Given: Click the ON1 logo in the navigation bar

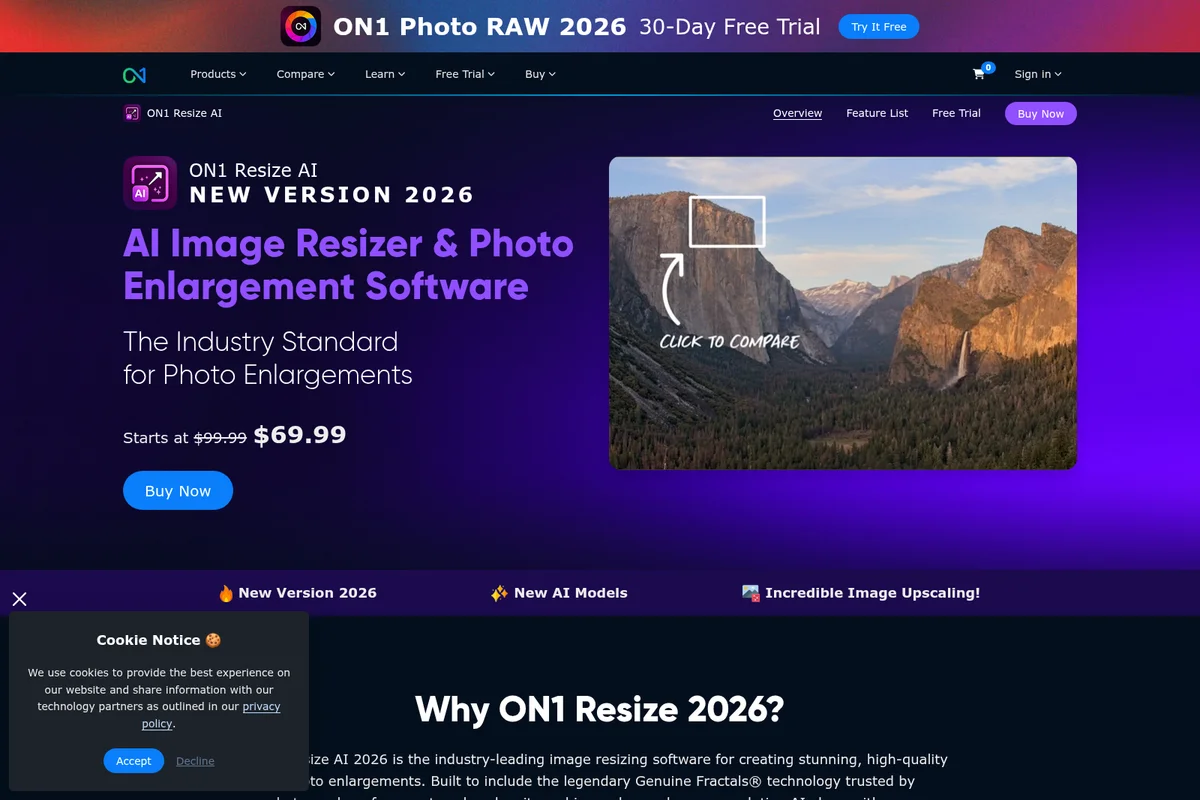Looking at the screenshot, I should pyautogui.click(x=135, y=74).
